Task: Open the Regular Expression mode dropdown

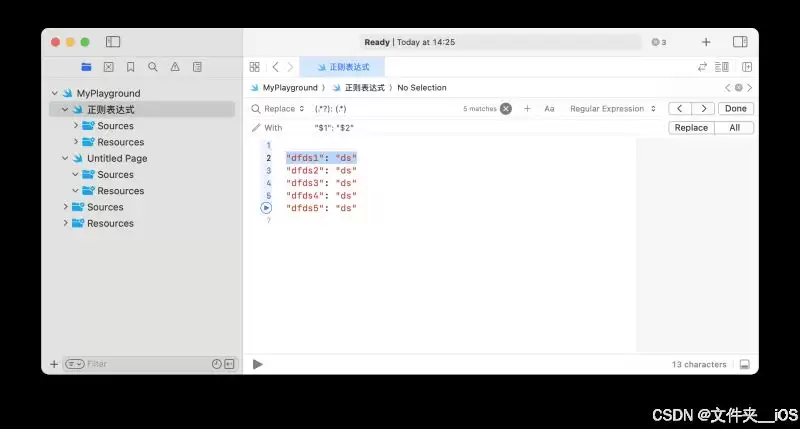Action: tap(613, 109)
